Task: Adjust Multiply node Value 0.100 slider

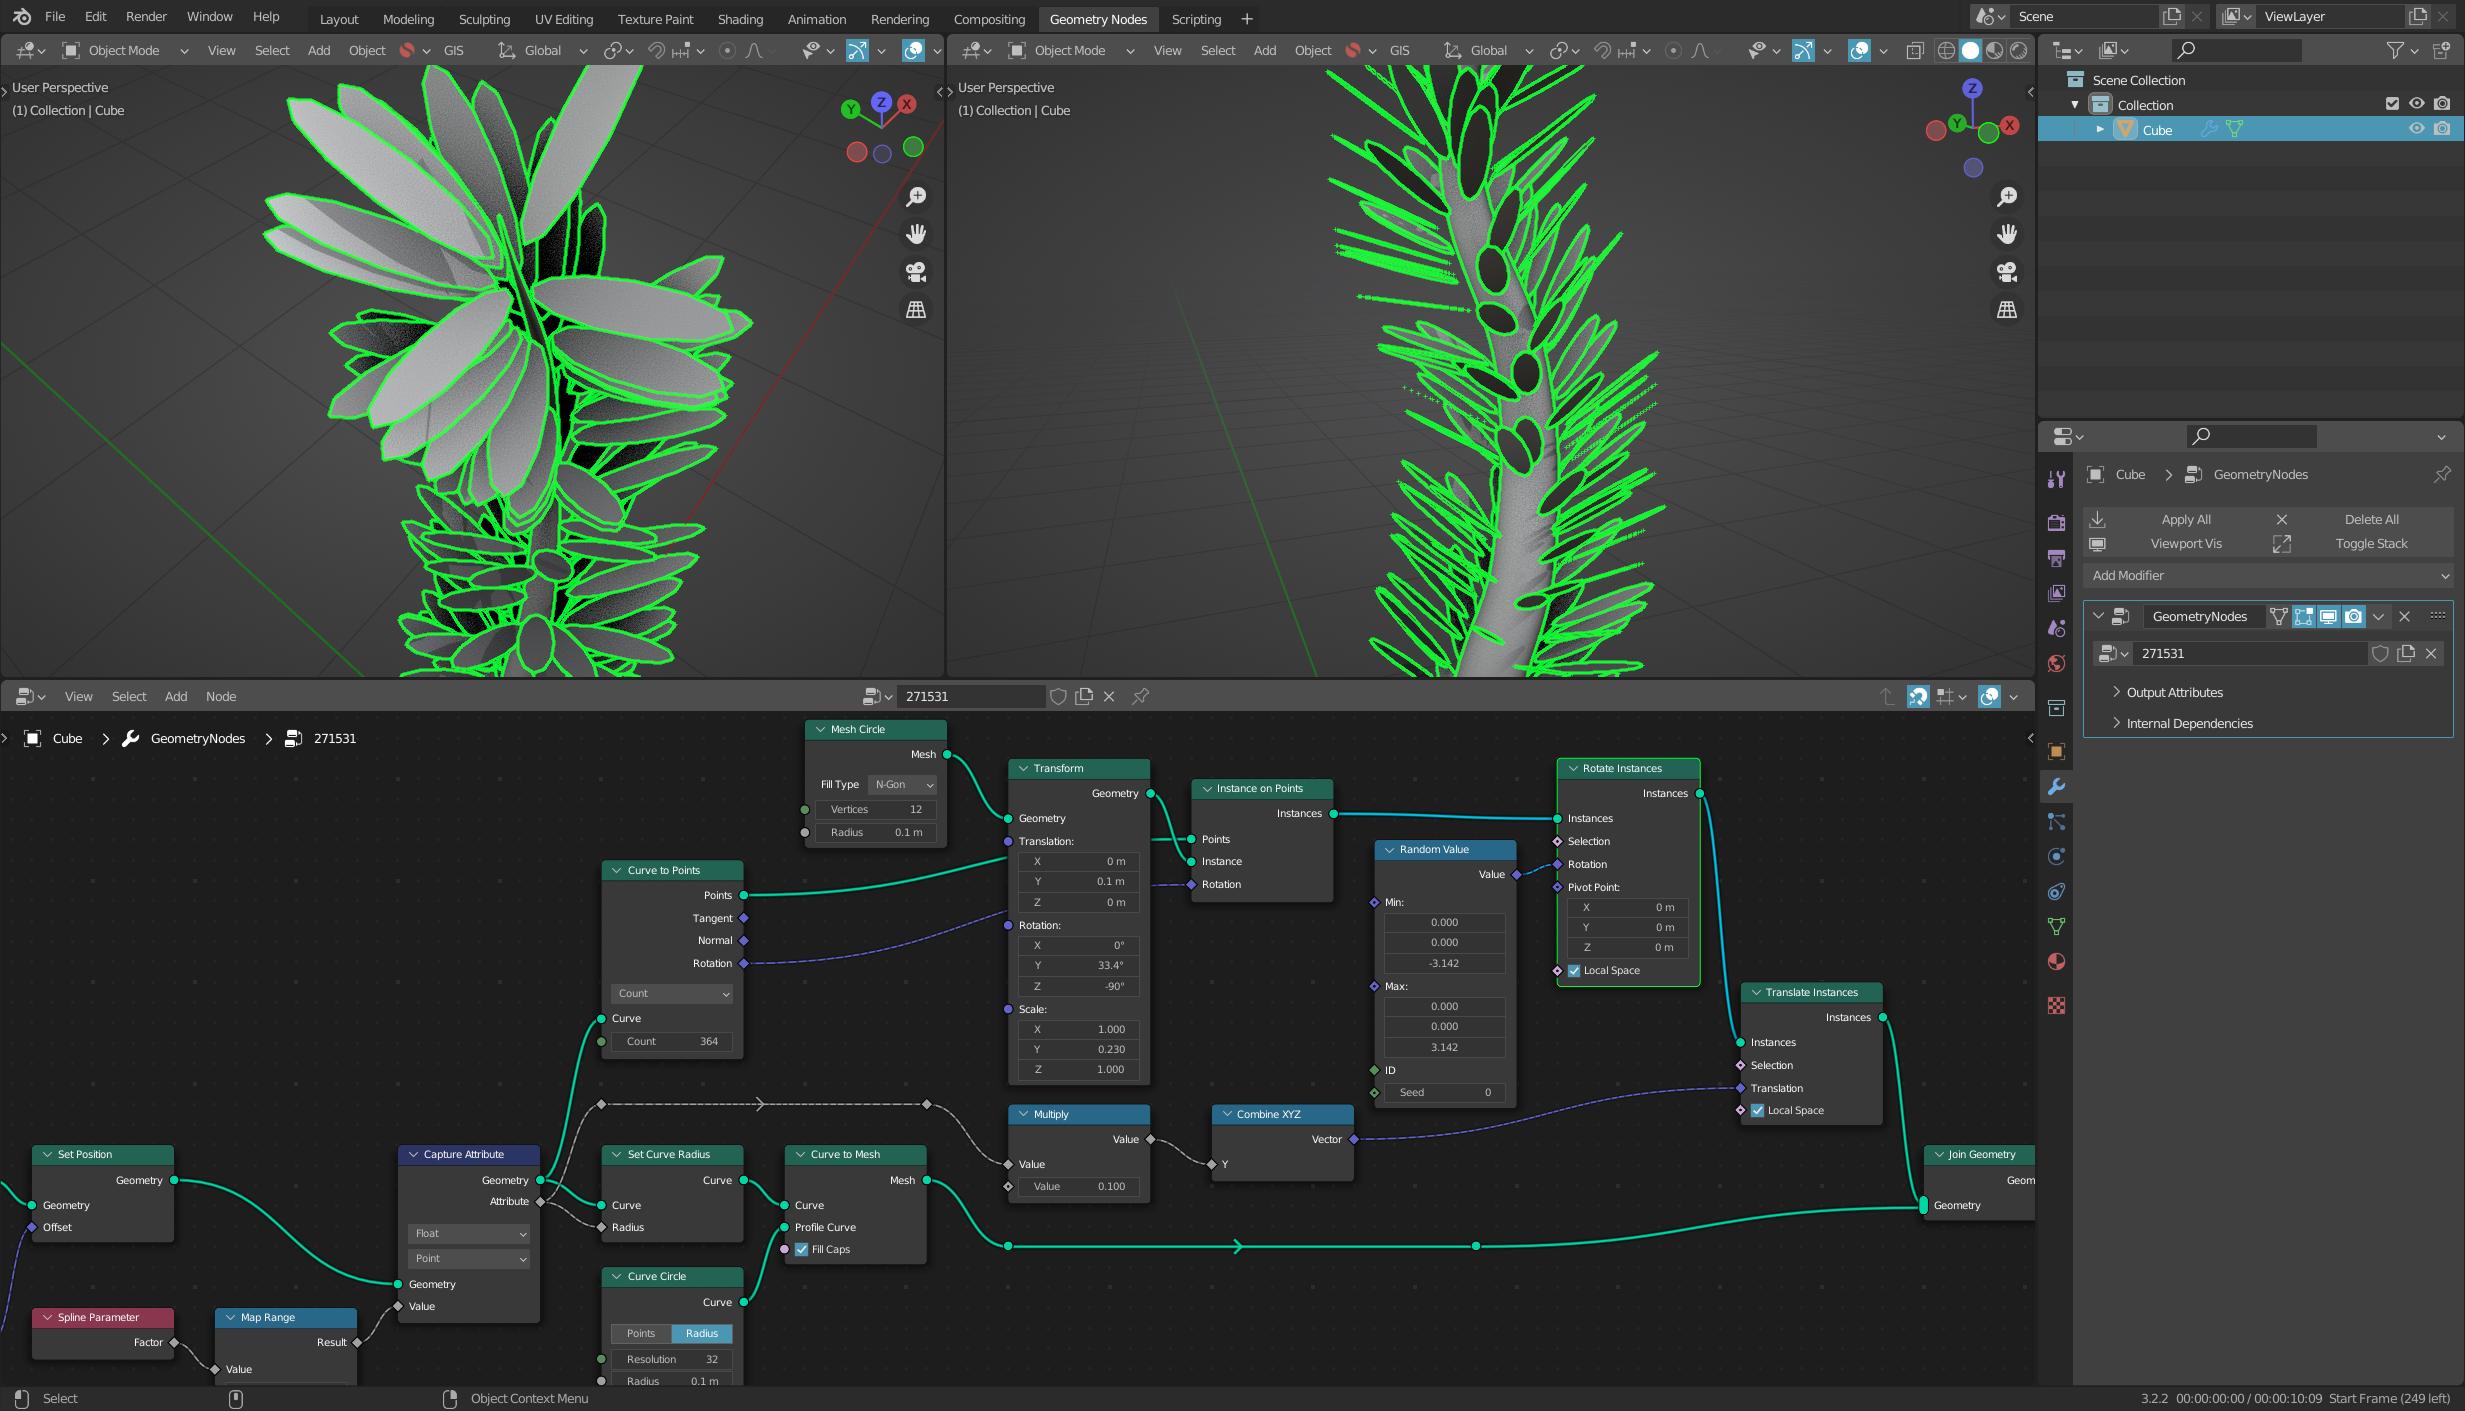Action: point(1078,1187)
